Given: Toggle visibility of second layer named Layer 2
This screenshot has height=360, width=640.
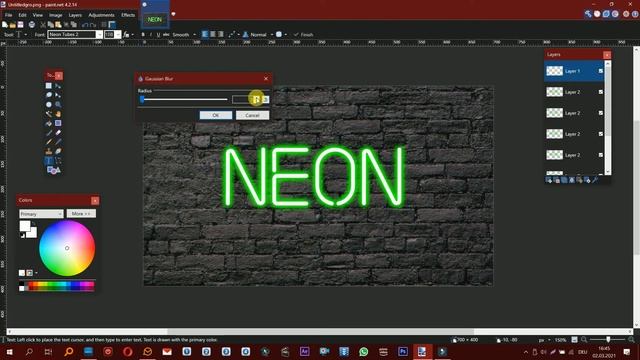Looking at the screenshot, I should 600,92.
